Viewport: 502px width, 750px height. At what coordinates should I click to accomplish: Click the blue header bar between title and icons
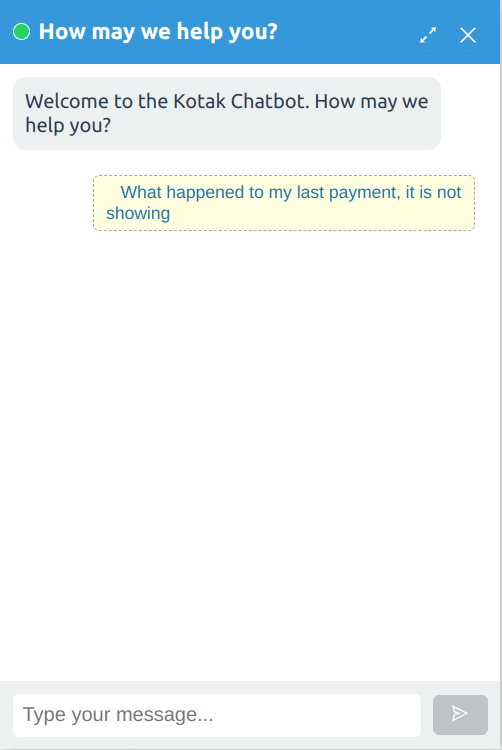342,32
